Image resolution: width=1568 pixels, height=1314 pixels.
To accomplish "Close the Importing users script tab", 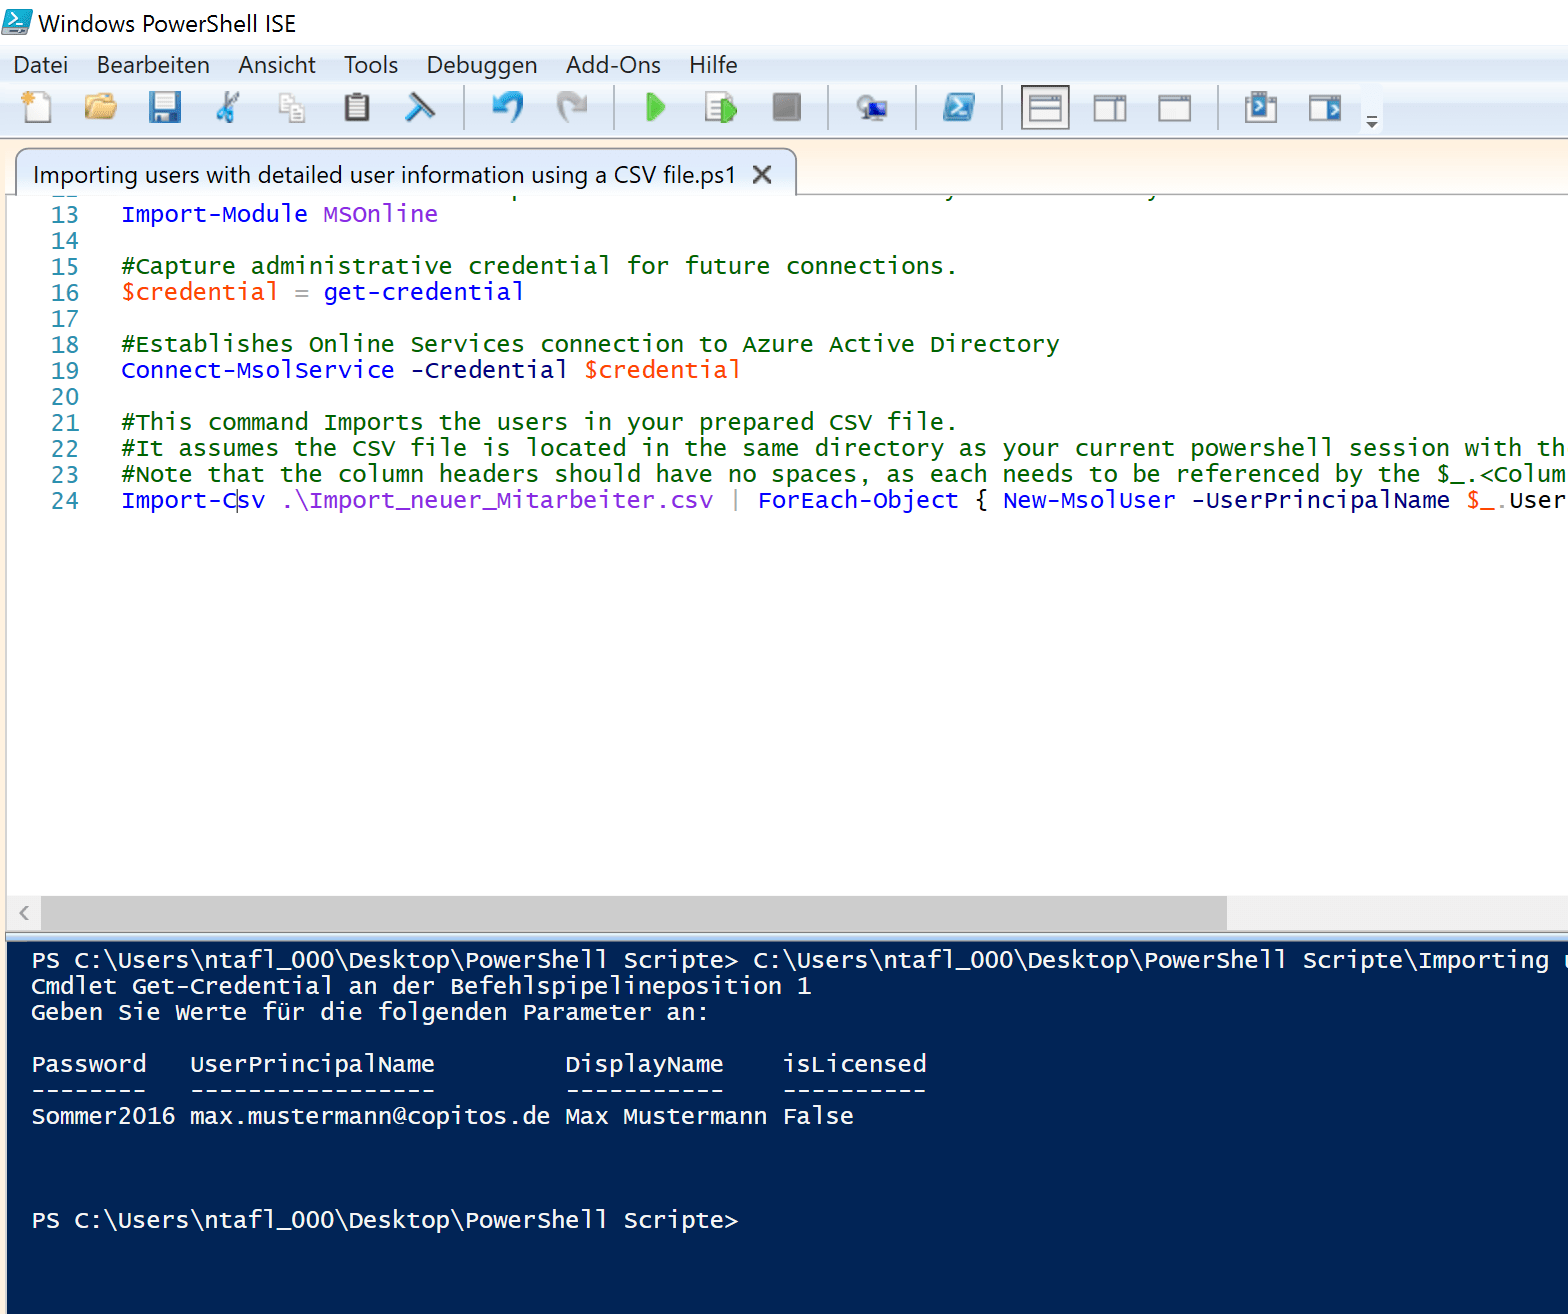I will click(762, 175).
